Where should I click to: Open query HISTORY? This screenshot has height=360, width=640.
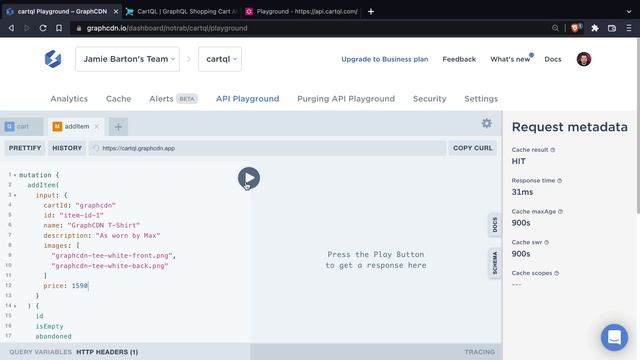pyautogui.click(x=67, y=148)
